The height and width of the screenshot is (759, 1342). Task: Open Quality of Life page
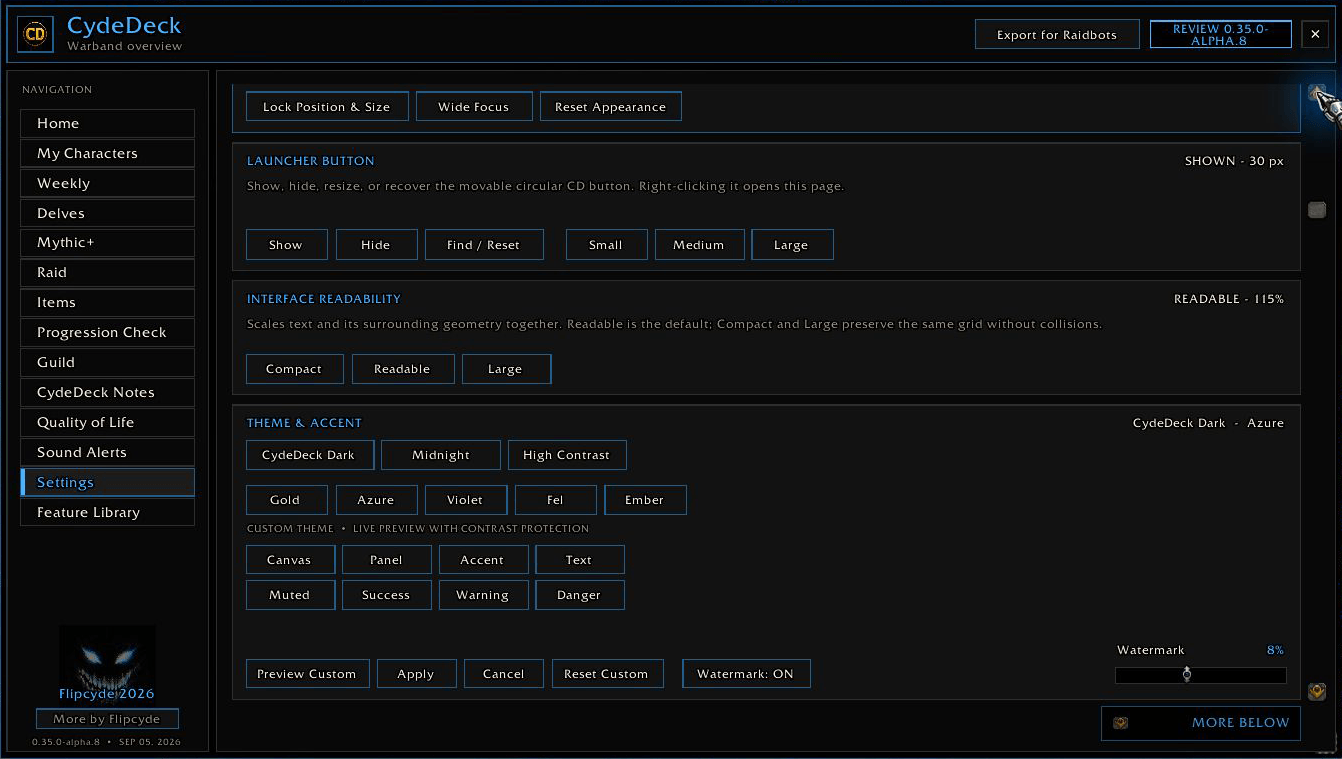click(x=108, y=423)
